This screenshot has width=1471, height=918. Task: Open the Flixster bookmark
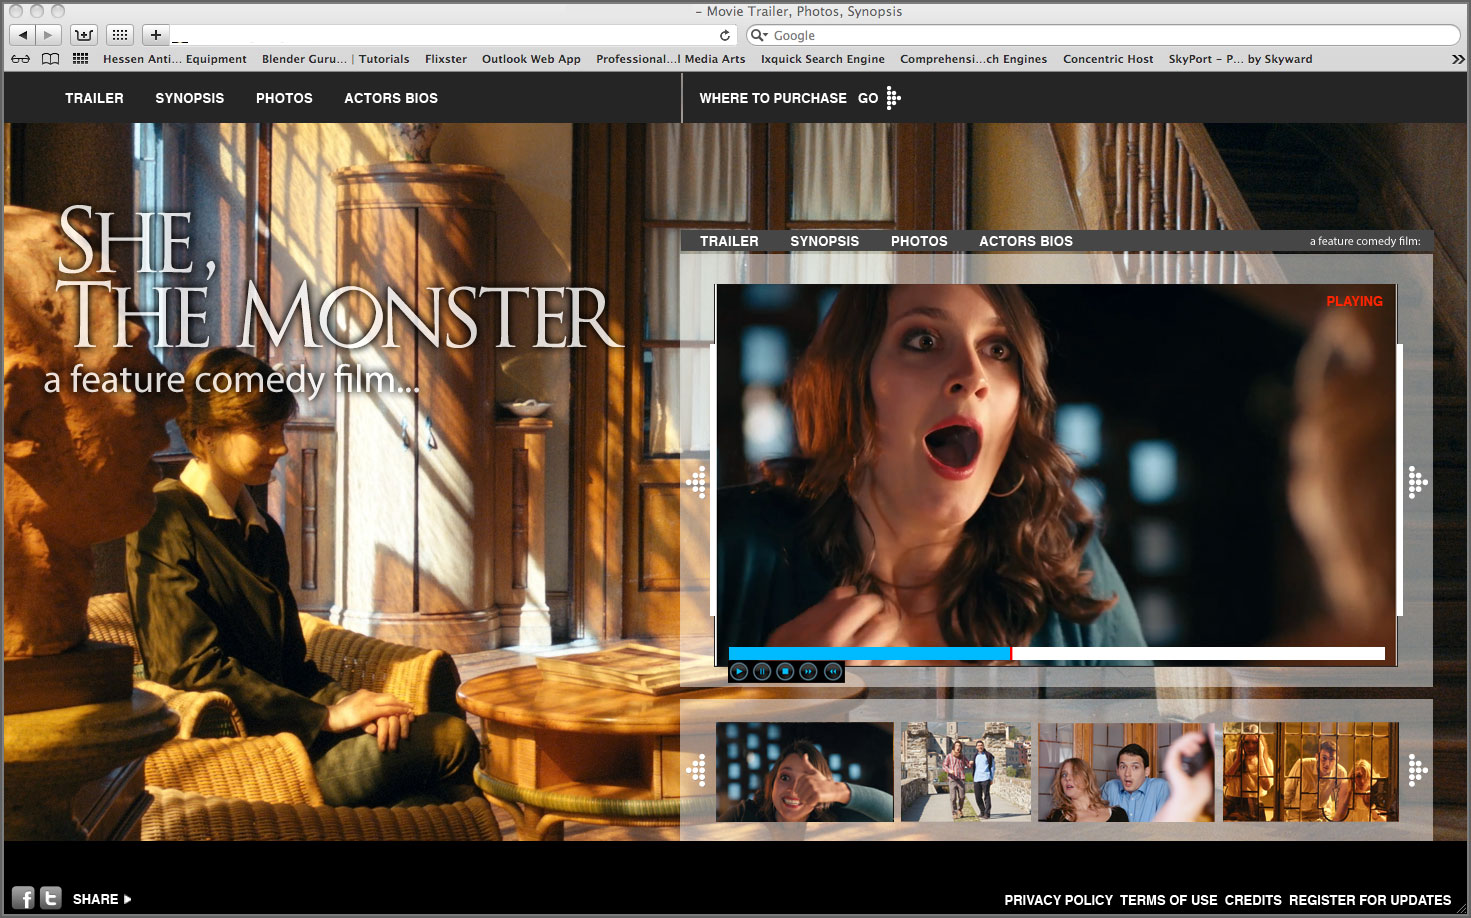446,59
